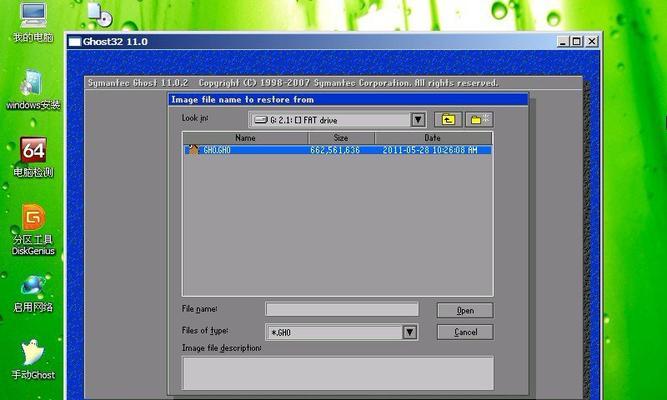Expand the Look in drive dropdown

click(418, 120)
